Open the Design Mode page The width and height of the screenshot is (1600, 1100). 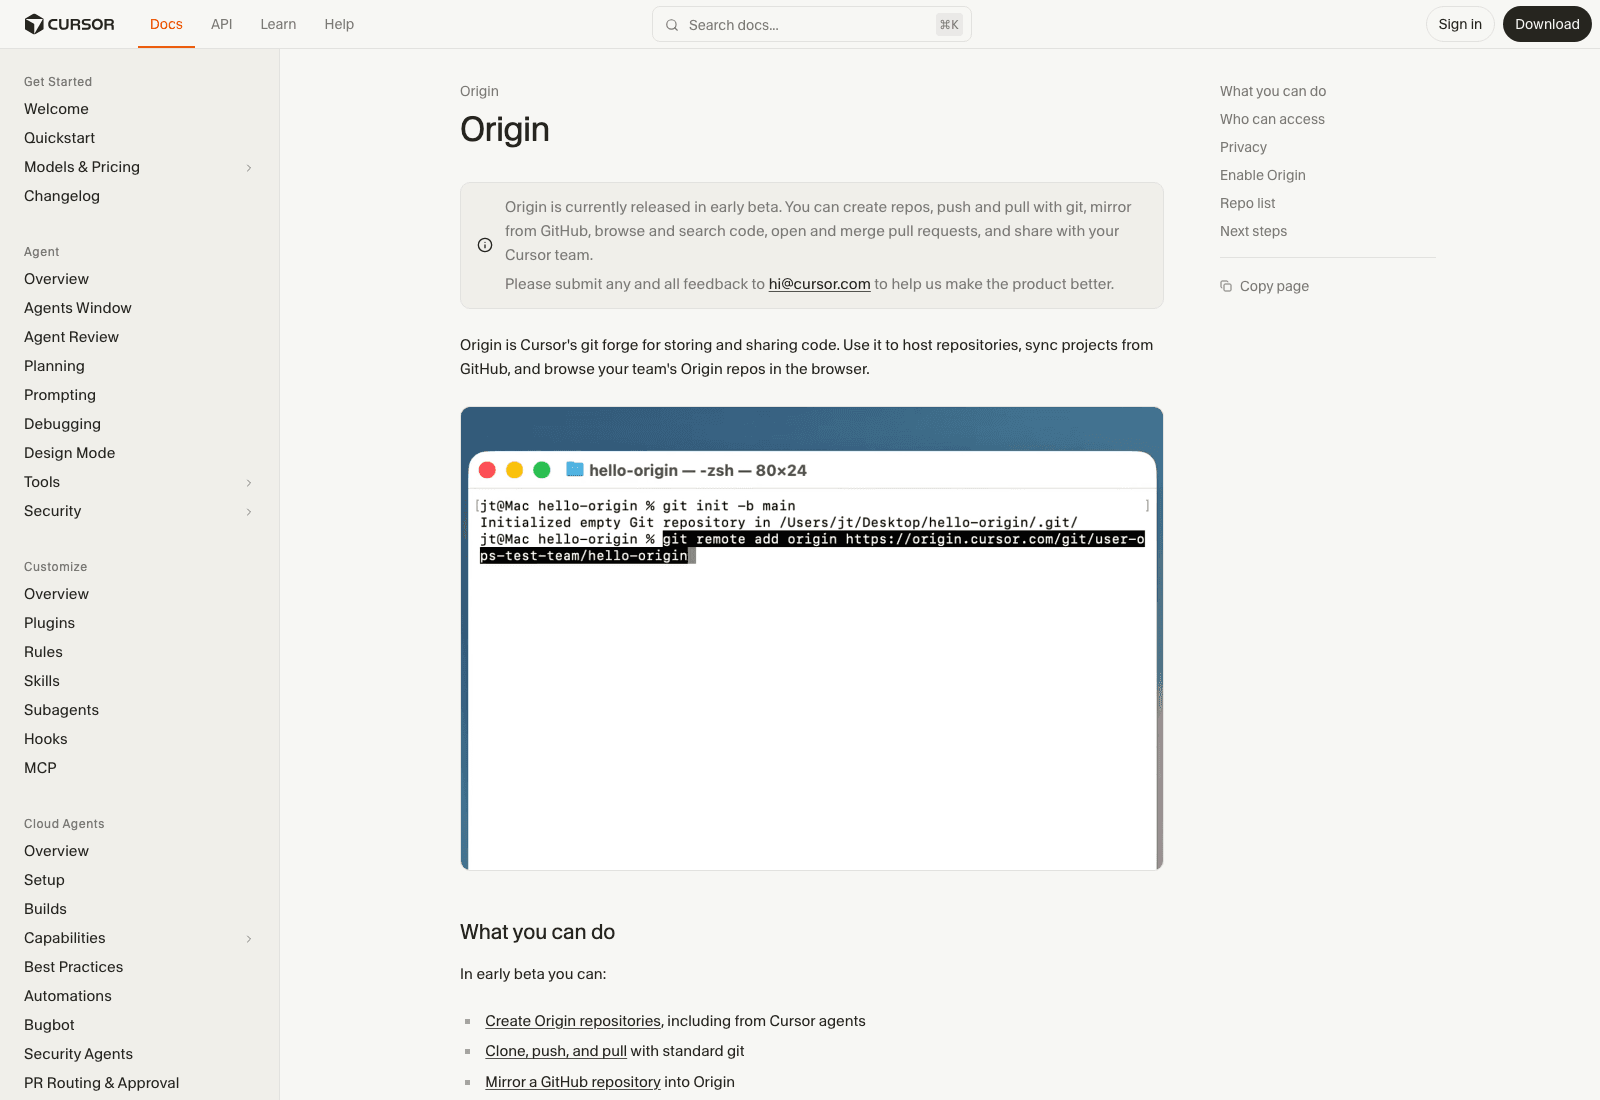point(70,453)
